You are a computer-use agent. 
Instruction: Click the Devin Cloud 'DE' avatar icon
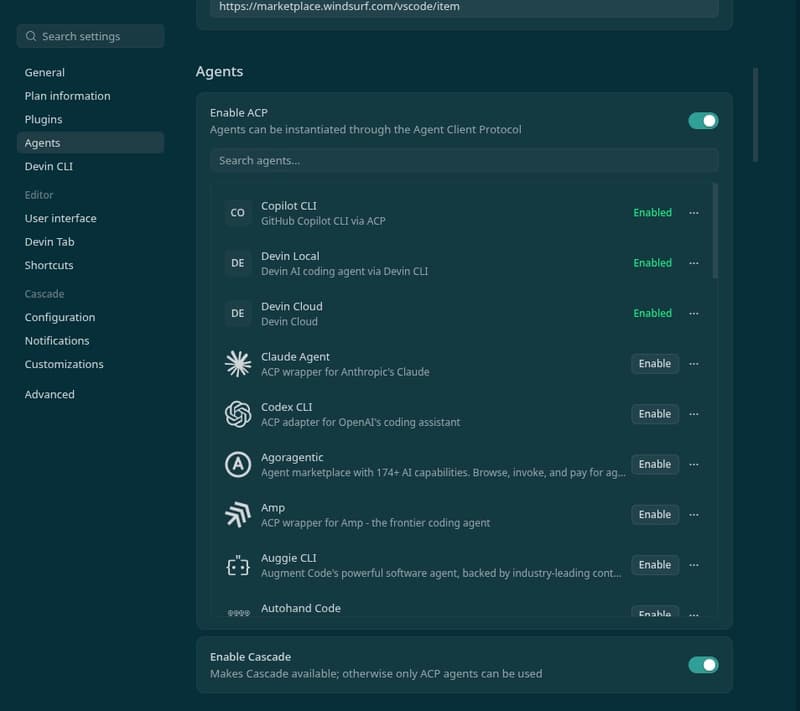click(x=238, y=313)
